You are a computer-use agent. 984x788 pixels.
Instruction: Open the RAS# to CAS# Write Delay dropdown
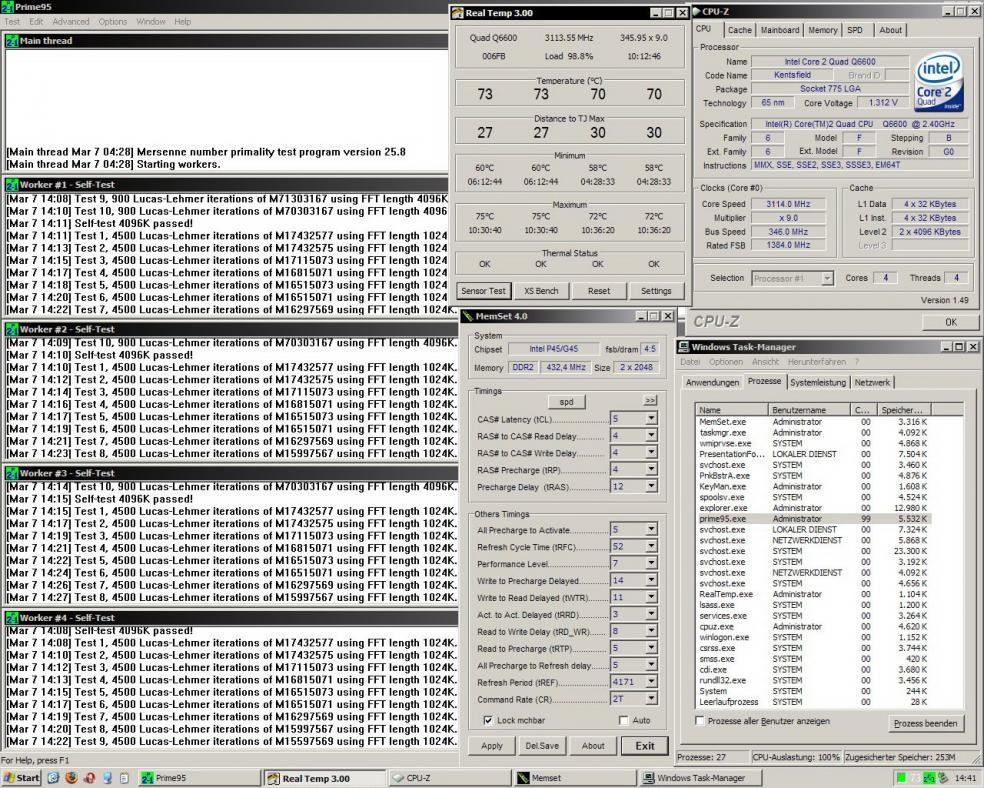(651, 452)
